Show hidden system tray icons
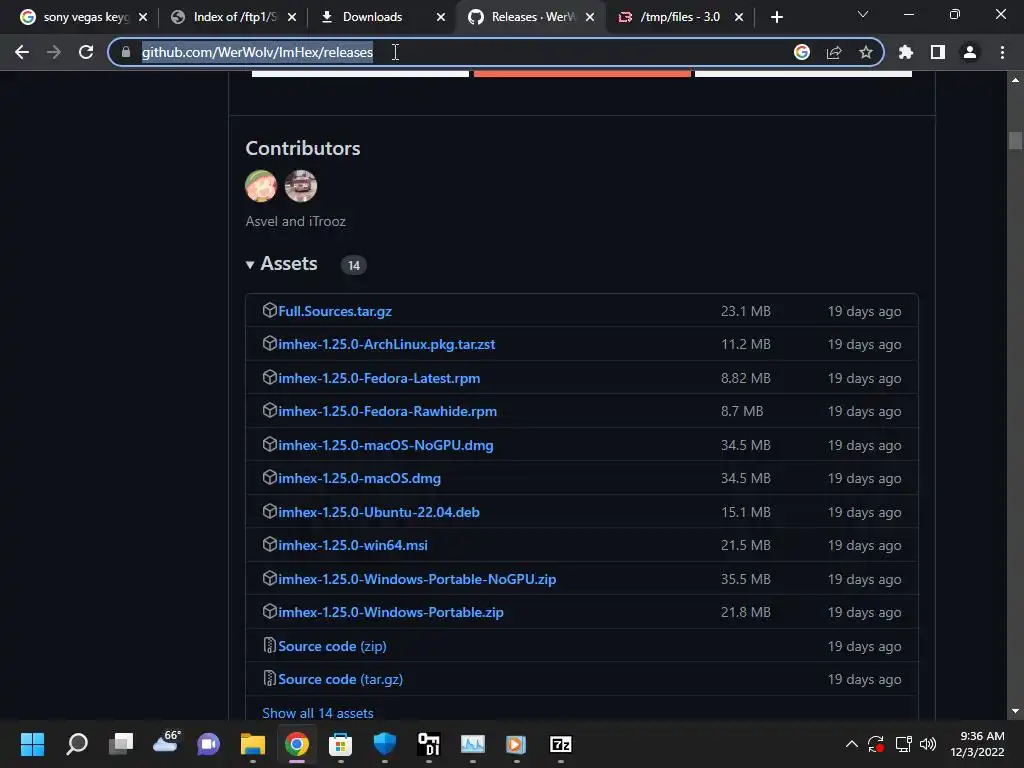1024x768 pixels. (x=852, y=744)
